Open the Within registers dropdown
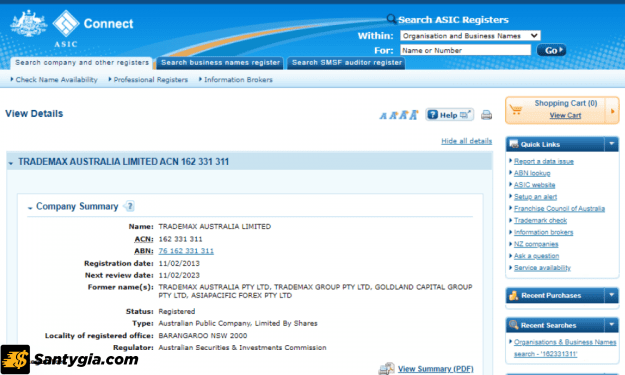 point(470,36)
